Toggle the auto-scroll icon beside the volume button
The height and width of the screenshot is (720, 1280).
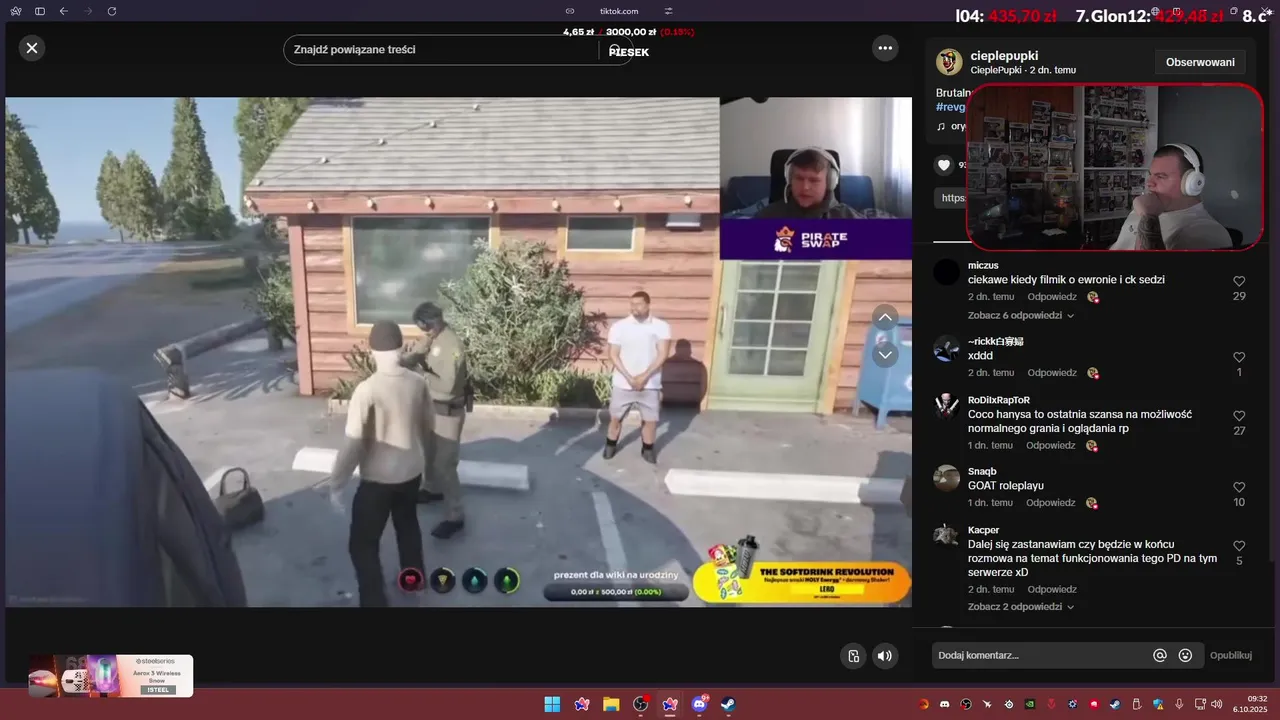point(853,656)
